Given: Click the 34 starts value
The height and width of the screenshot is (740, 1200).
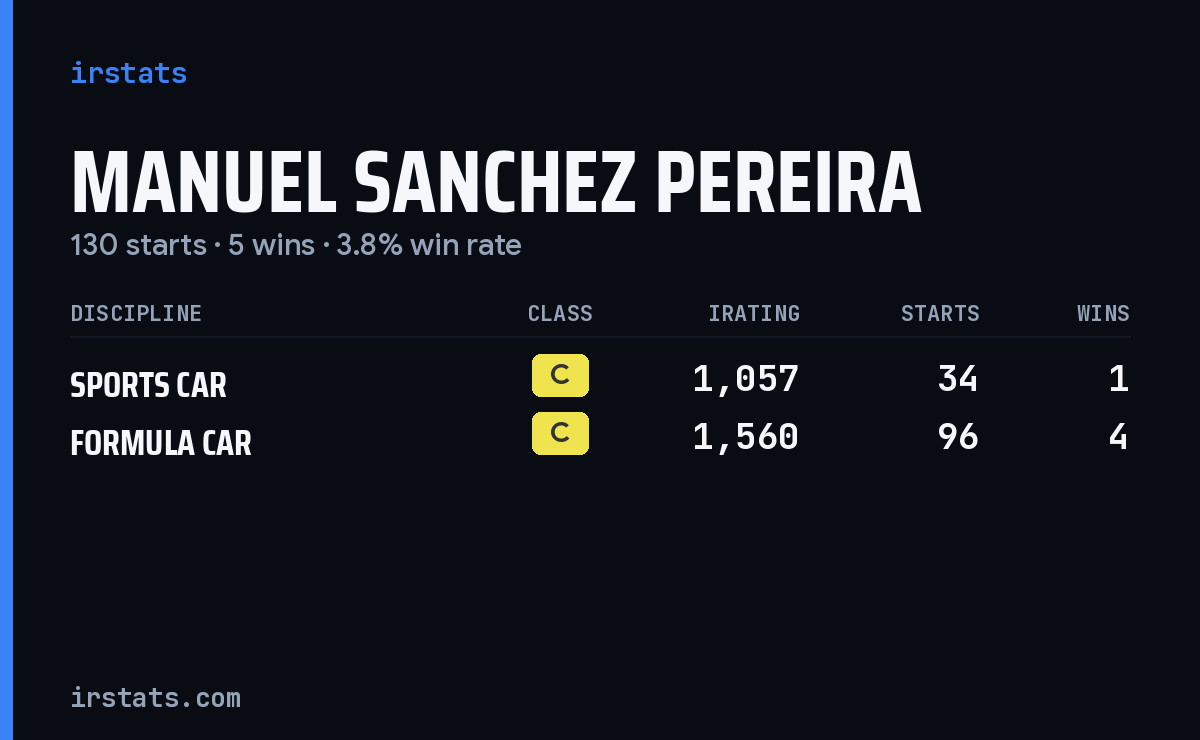Looking at the screenshot, I should (958, 379).
